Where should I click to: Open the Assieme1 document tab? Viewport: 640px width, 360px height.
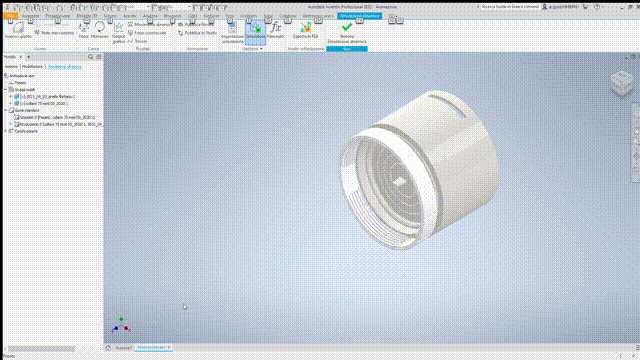pos(123,348)
